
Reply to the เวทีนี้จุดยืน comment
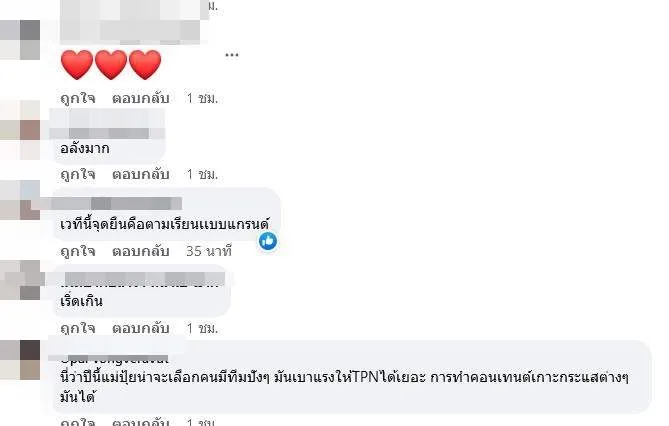point(141,251)
